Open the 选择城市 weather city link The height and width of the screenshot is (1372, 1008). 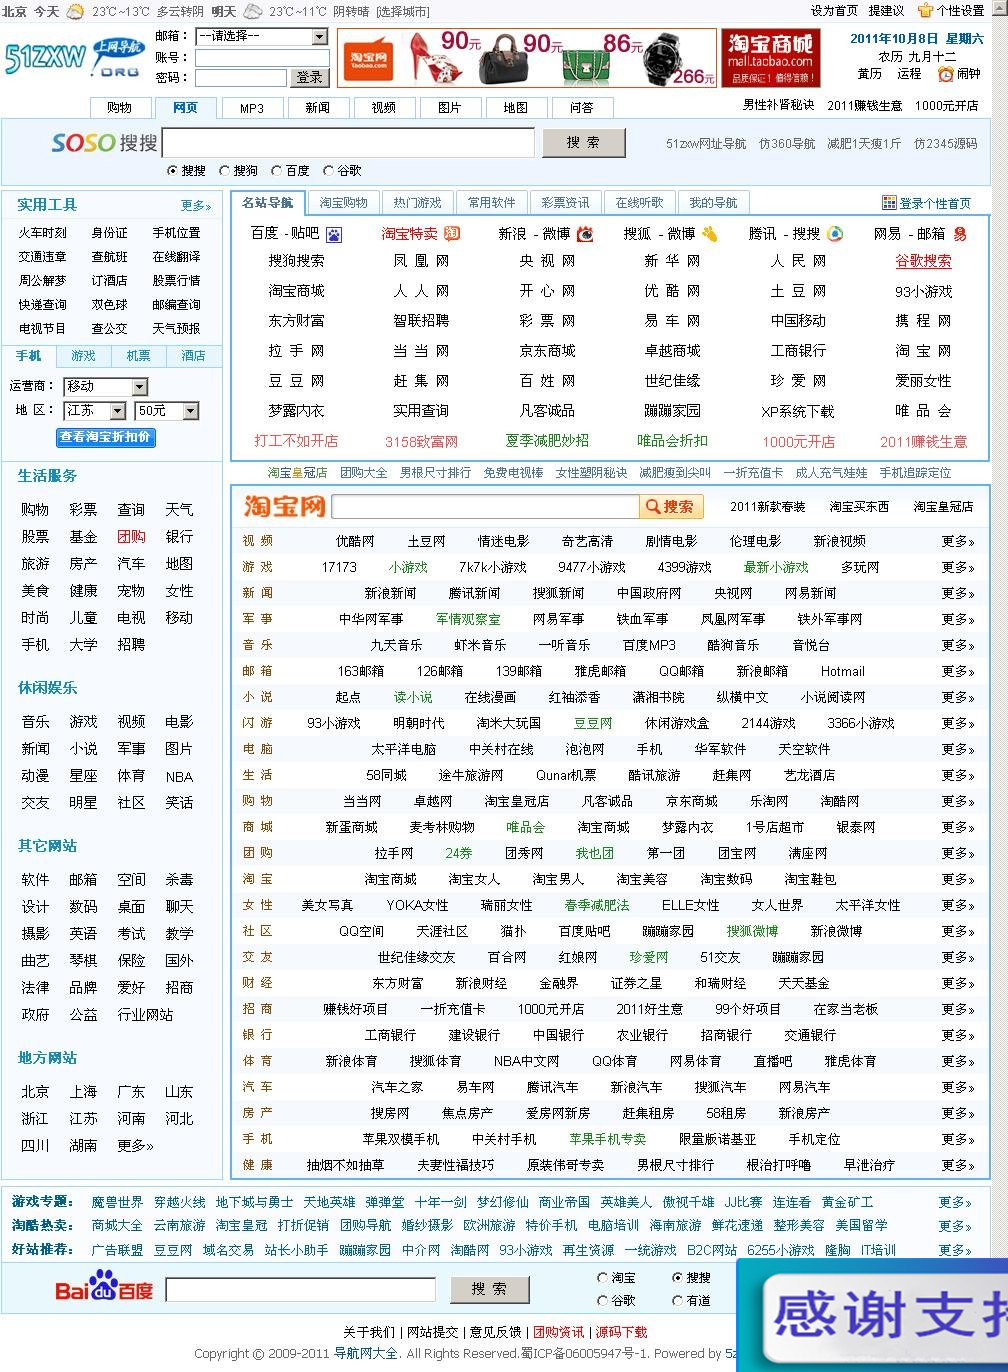pyautogui.click(x=403, y=12)
